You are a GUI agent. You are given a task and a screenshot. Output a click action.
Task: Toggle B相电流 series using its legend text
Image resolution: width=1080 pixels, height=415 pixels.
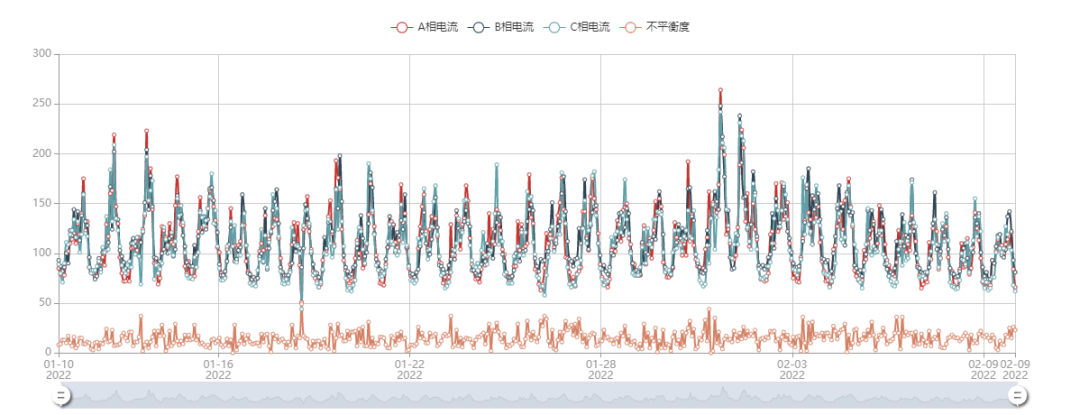pos(514,27)
